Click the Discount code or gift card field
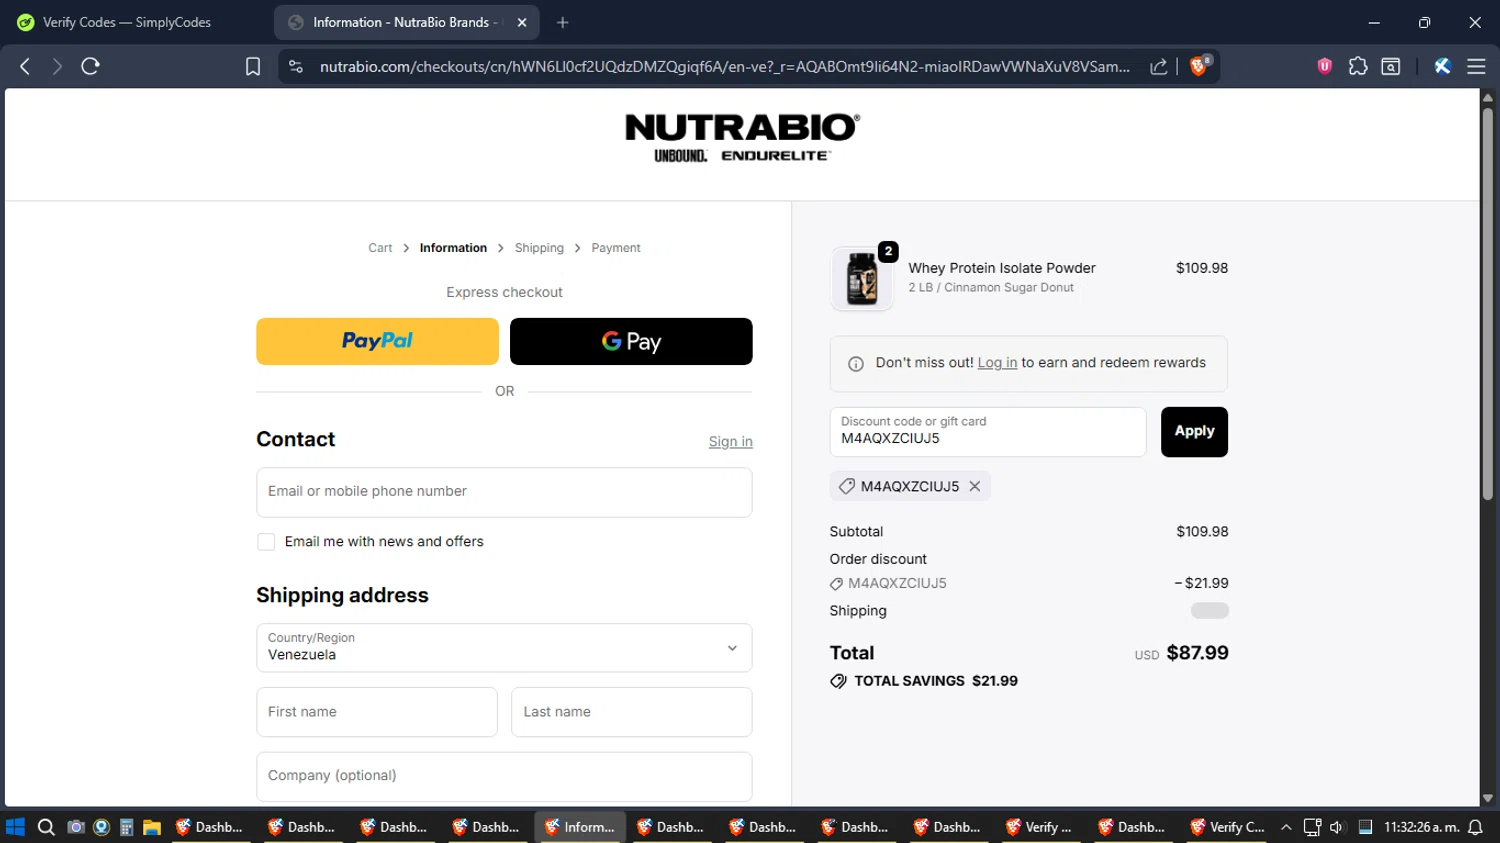This screenshot has width=1500, height=843. [x=988, y=432]
